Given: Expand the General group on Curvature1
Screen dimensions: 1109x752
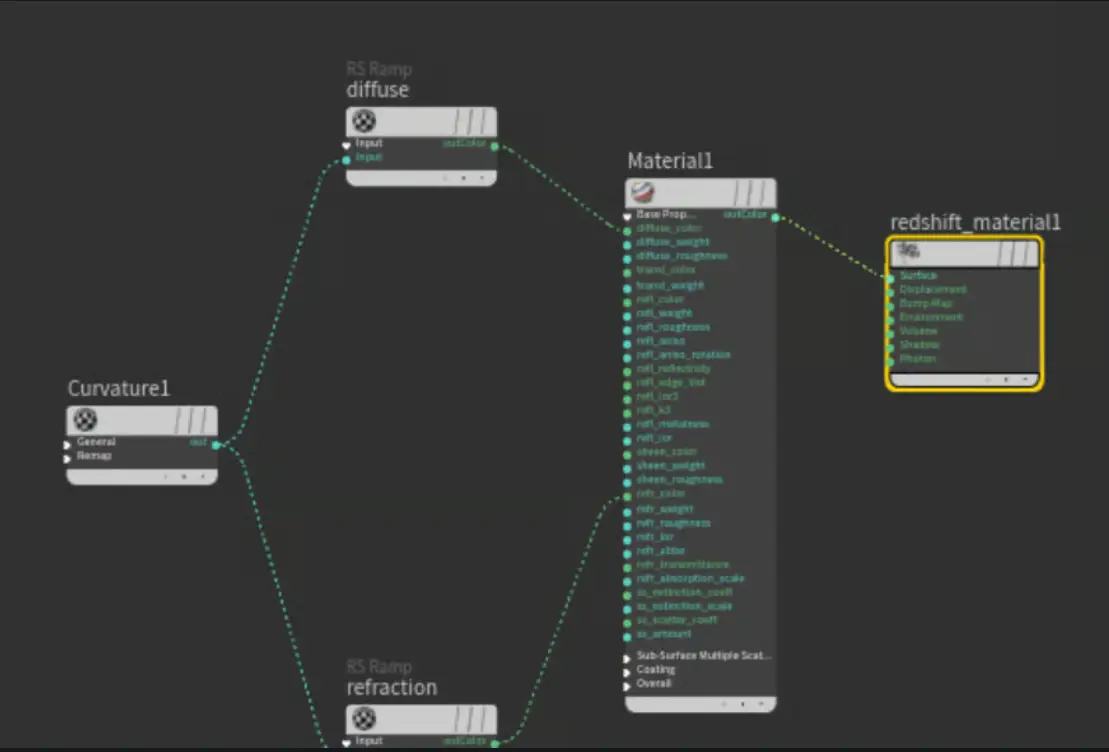Looking at the screenshot, I should pyautogui.click(x=69, y=443).
